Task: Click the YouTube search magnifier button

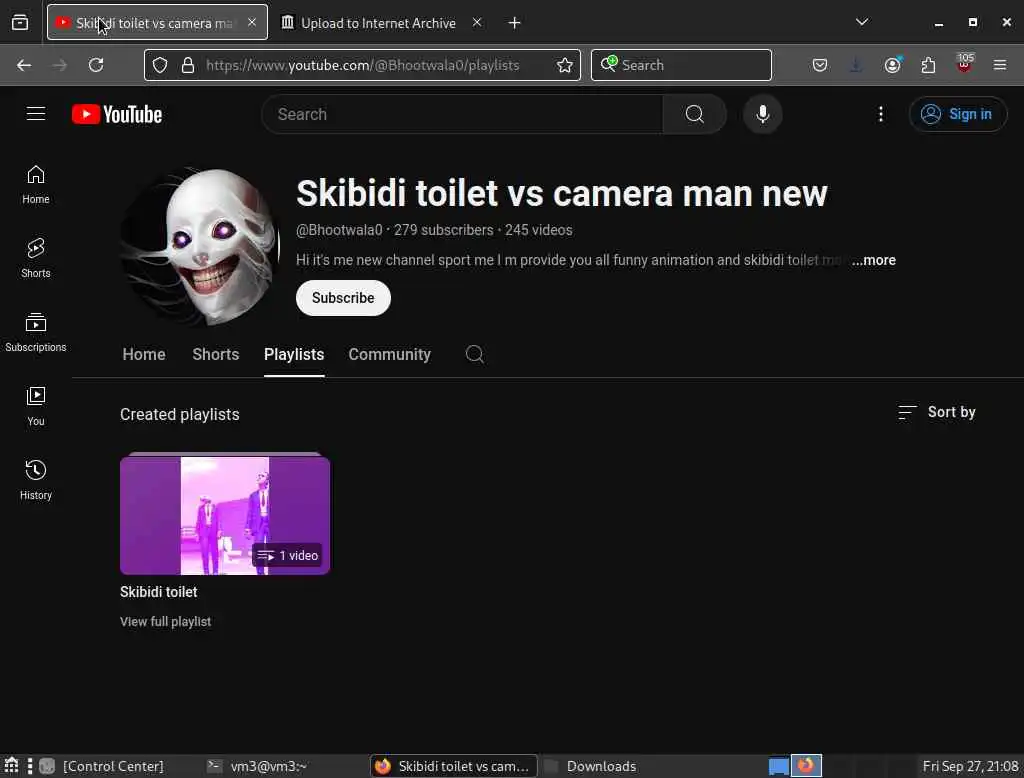Action: [x=694, y=114]
